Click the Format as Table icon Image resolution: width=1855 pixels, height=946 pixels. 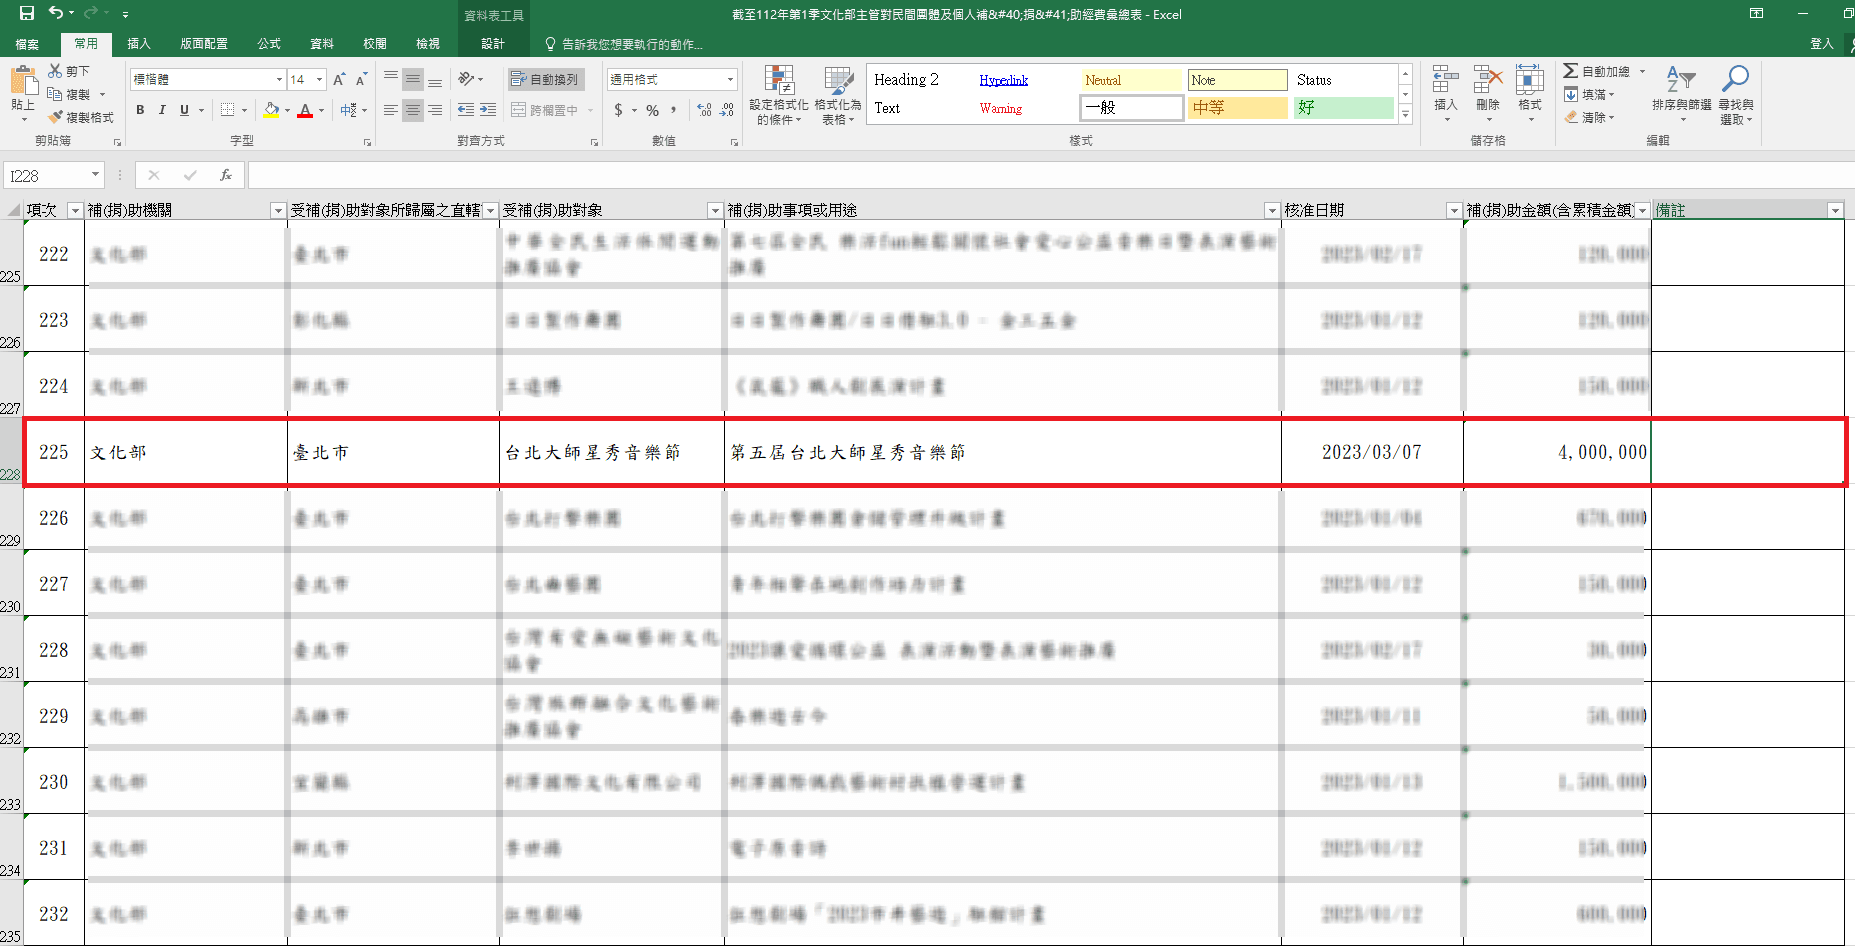click(x=838, y=80)
